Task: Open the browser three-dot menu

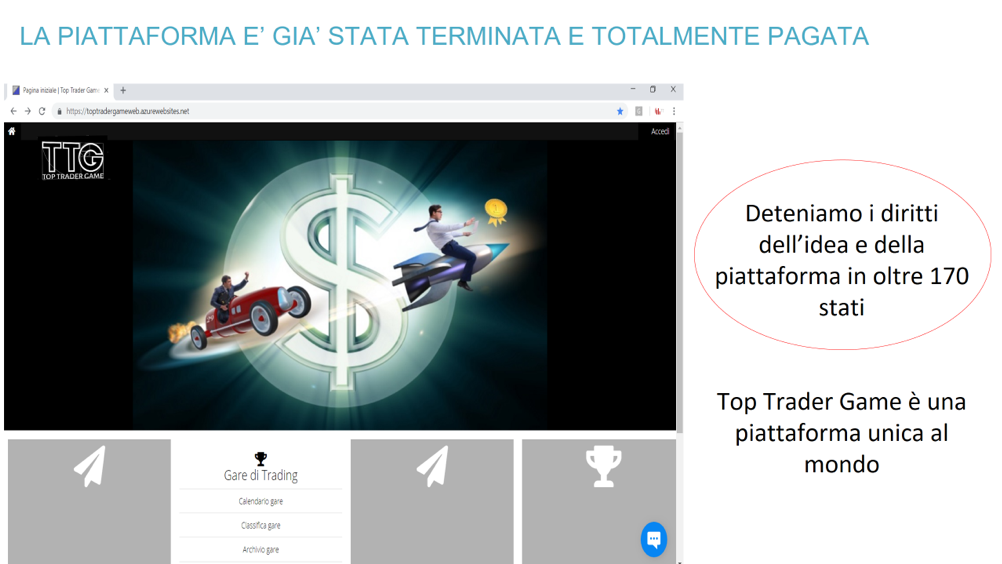Action: 674,111
